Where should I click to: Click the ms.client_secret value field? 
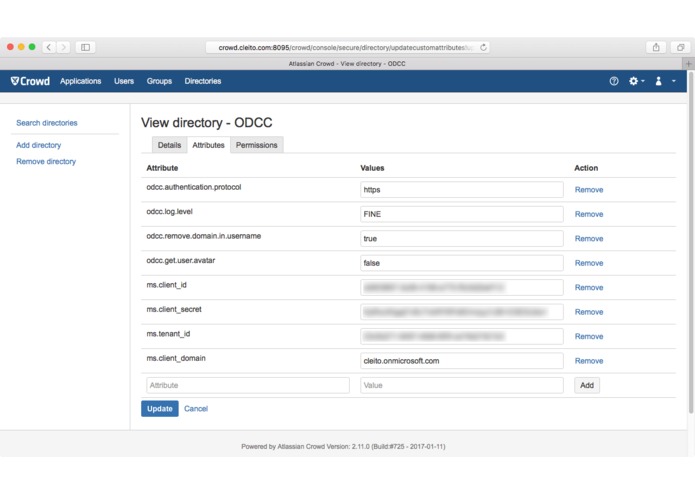point(461,312)
